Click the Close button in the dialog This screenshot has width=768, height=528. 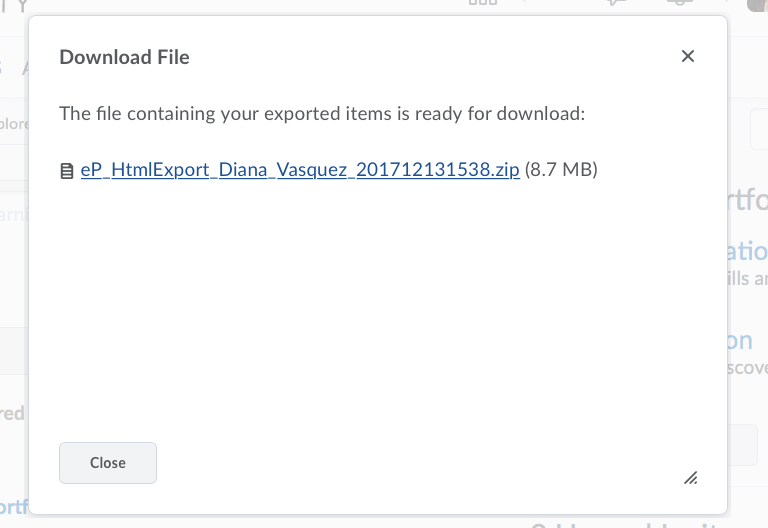click(108, 463)
